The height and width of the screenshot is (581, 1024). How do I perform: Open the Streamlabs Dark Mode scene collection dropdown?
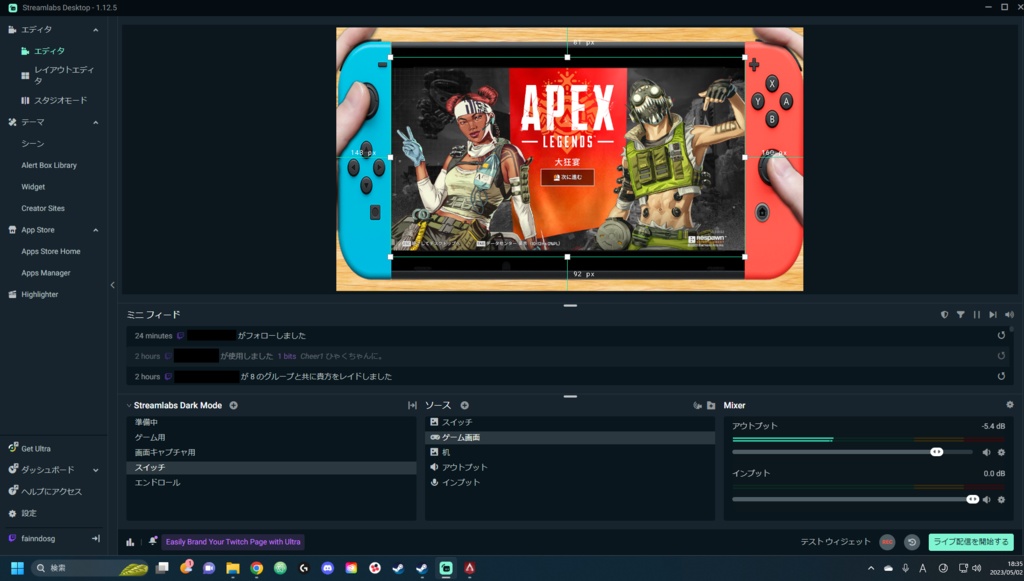174,405
